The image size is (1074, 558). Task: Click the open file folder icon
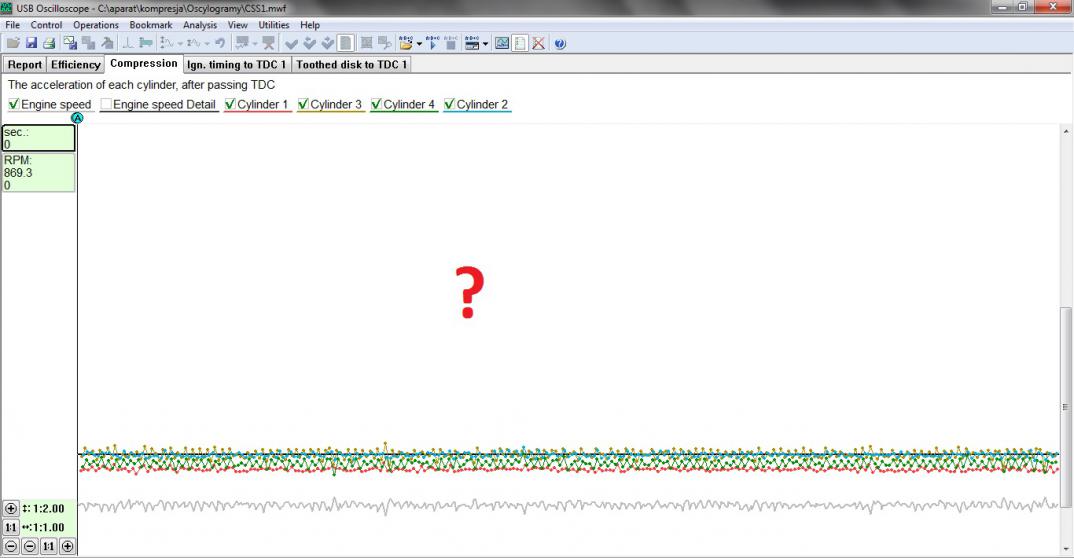tap(13, 43)
